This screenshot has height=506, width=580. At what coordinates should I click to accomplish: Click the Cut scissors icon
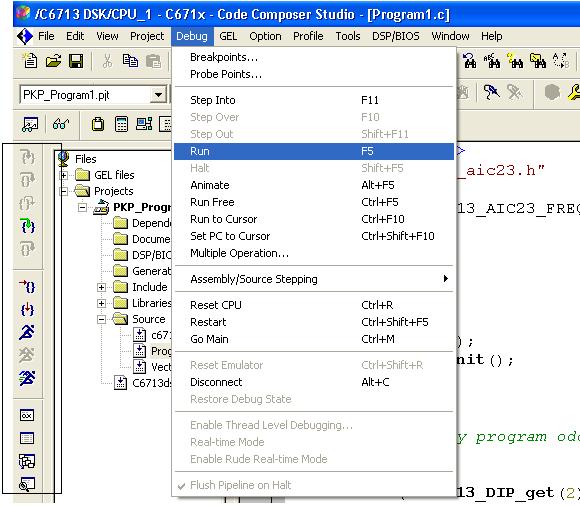pyautogui.click(x=107, y=61)
